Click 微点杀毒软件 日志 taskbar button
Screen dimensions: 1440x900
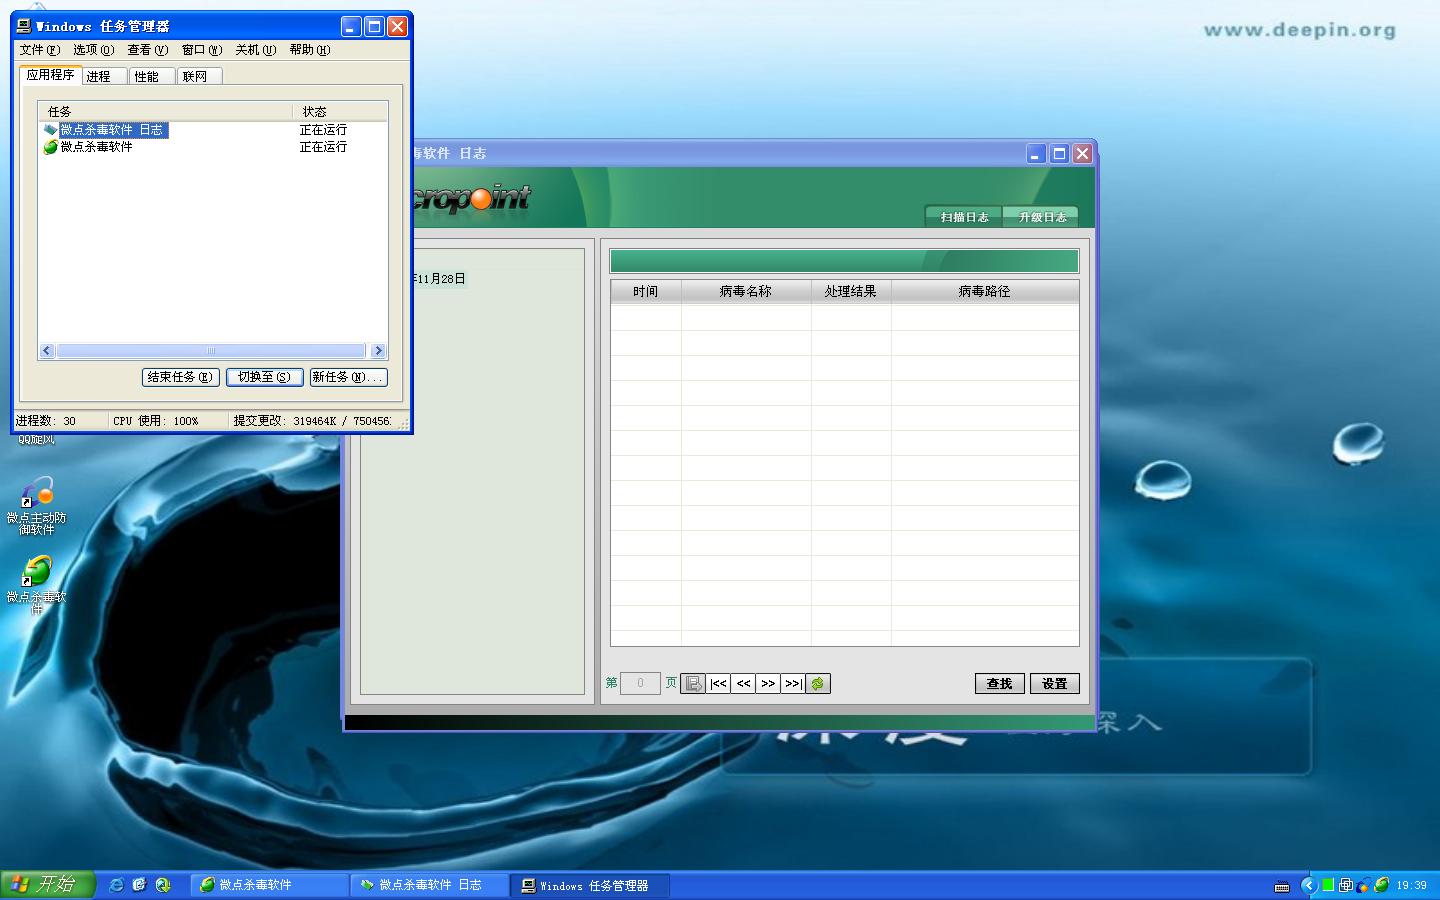(x=430, y=885)
